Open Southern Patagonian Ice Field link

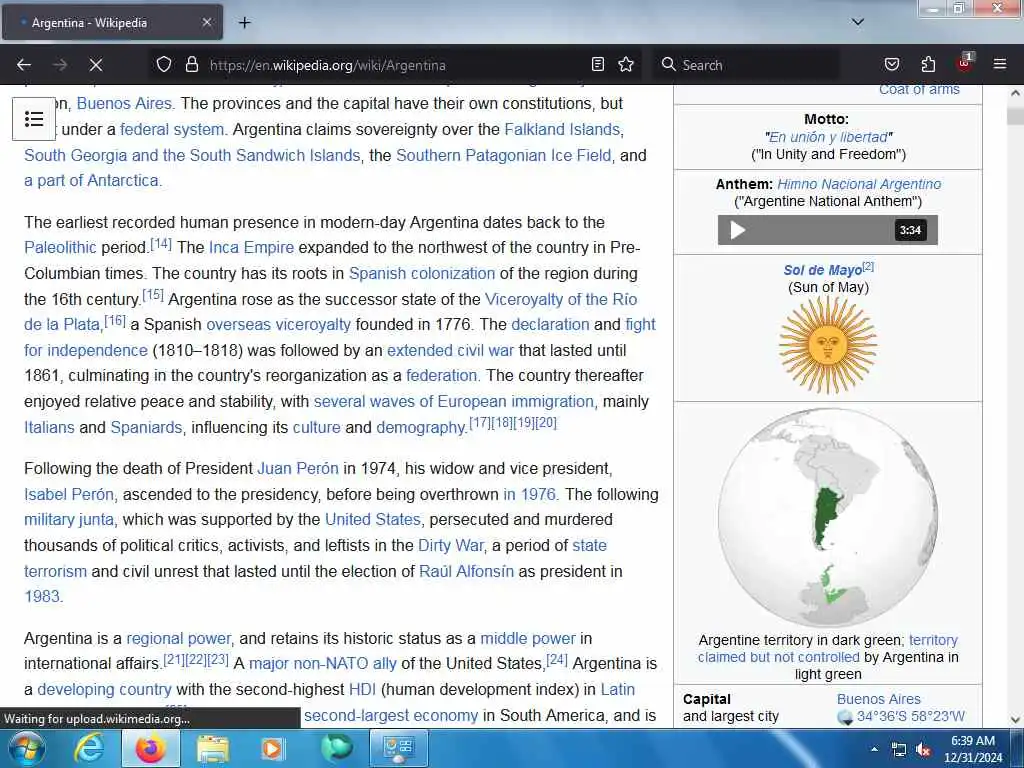coord(504,155)
